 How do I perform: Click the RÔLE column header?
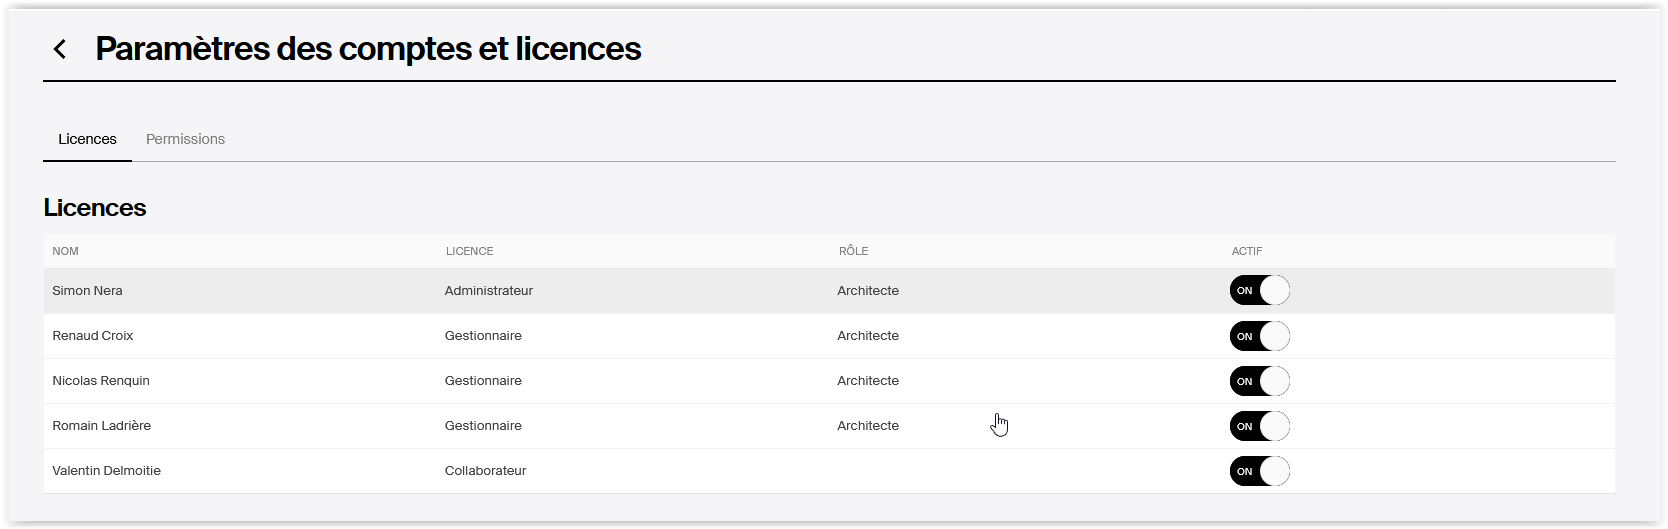click(853, 251)
